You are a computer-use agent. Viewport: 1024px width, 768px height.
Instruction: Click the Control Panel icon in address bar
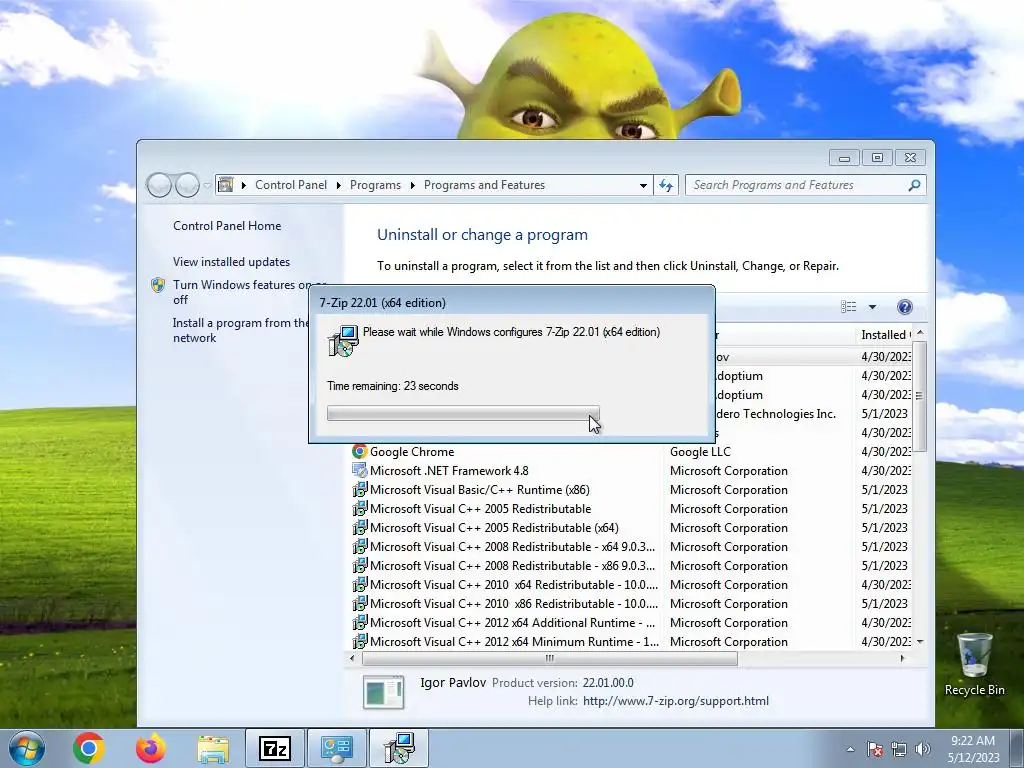point(225,185)
